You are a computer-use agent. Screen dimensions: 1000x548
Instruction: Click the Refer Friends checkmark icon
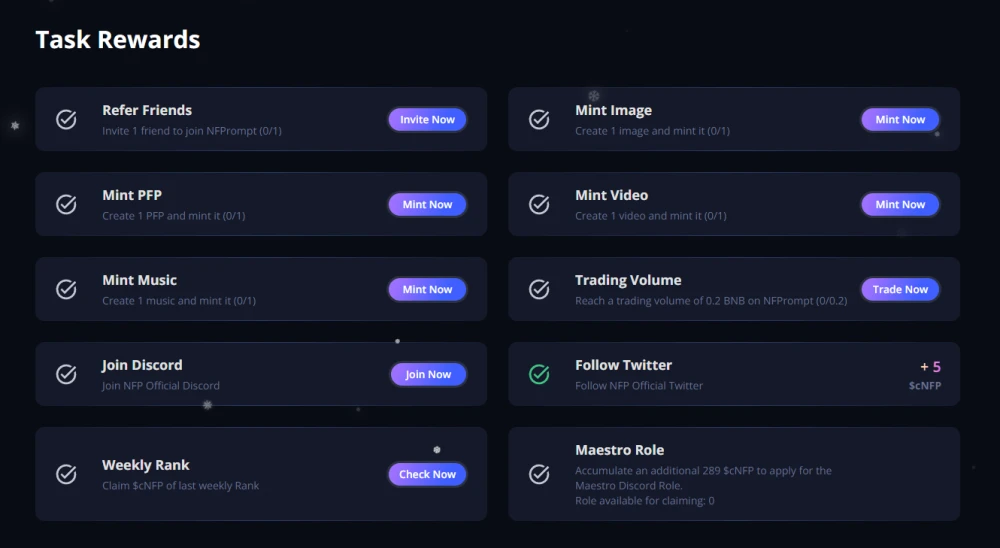[66, 119]
